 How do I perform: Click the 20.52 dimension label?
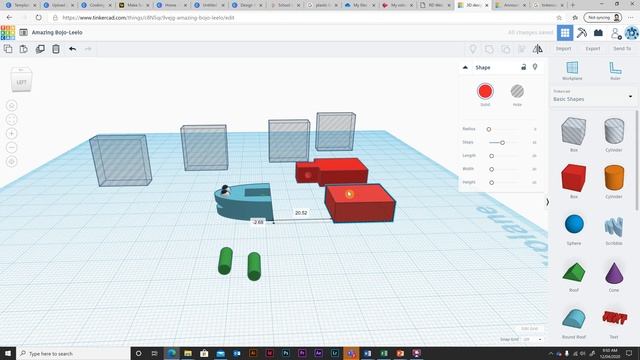pos(301,213)
